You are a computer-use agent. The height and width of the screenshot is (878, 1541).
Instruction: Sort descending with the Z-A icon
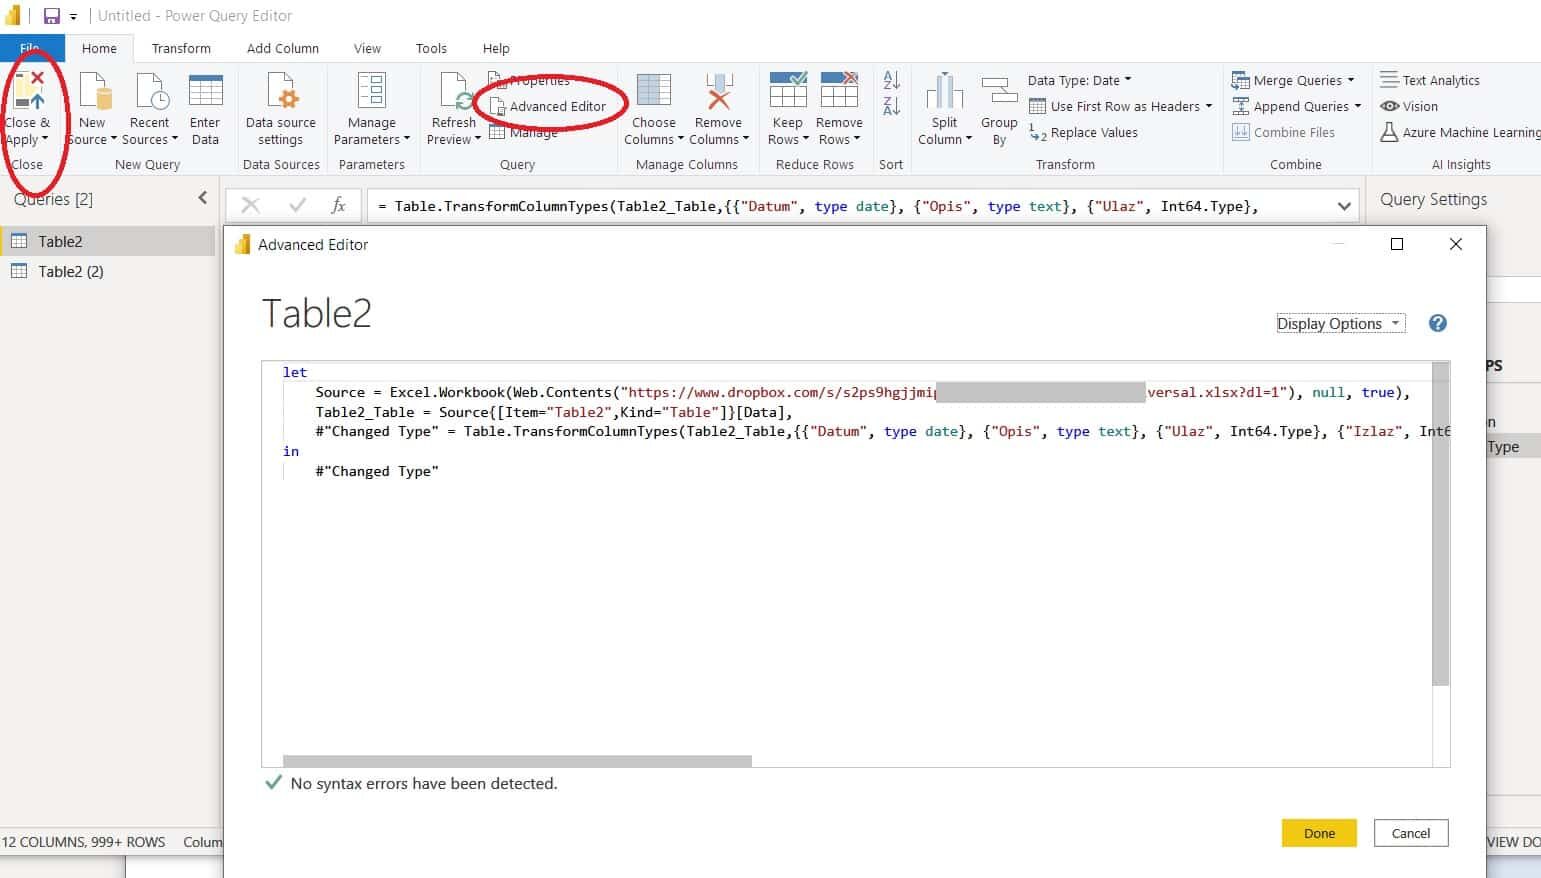click(x=891, y=105)
